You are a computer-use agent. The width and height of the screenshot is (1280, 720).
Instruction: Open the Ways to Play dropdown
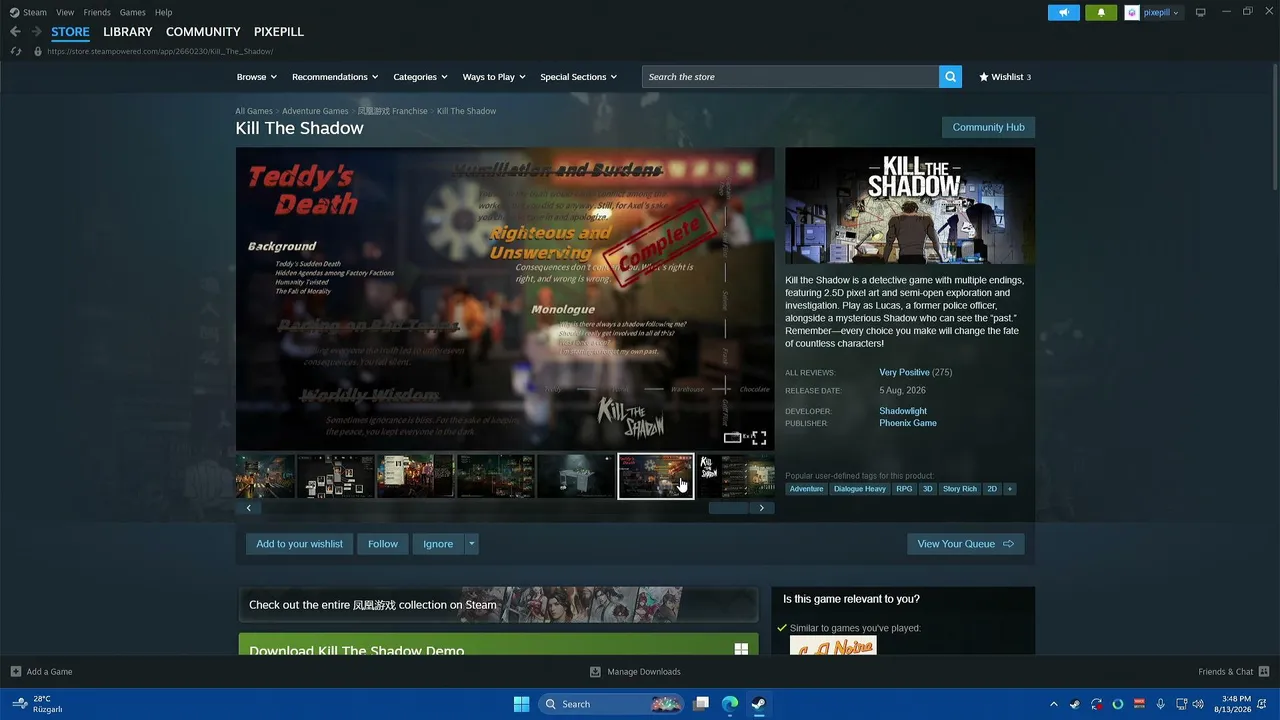[494, 77]
